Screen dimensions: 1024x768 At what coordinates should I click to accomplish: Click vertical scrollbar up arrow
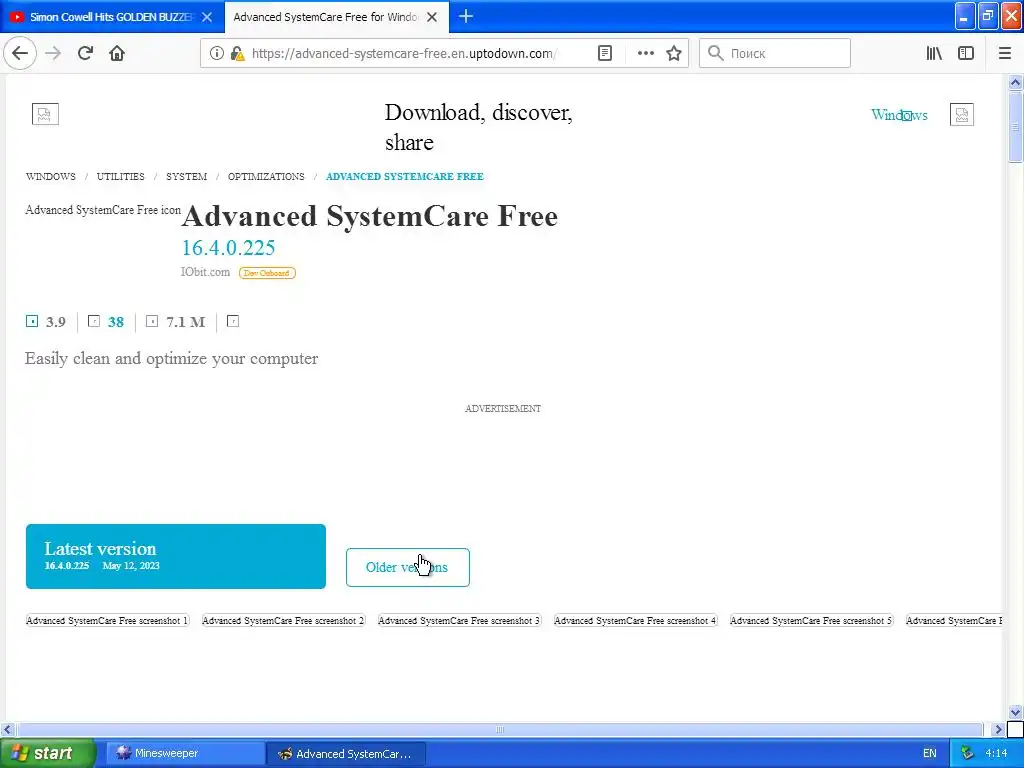click(x=1015, y=82)
